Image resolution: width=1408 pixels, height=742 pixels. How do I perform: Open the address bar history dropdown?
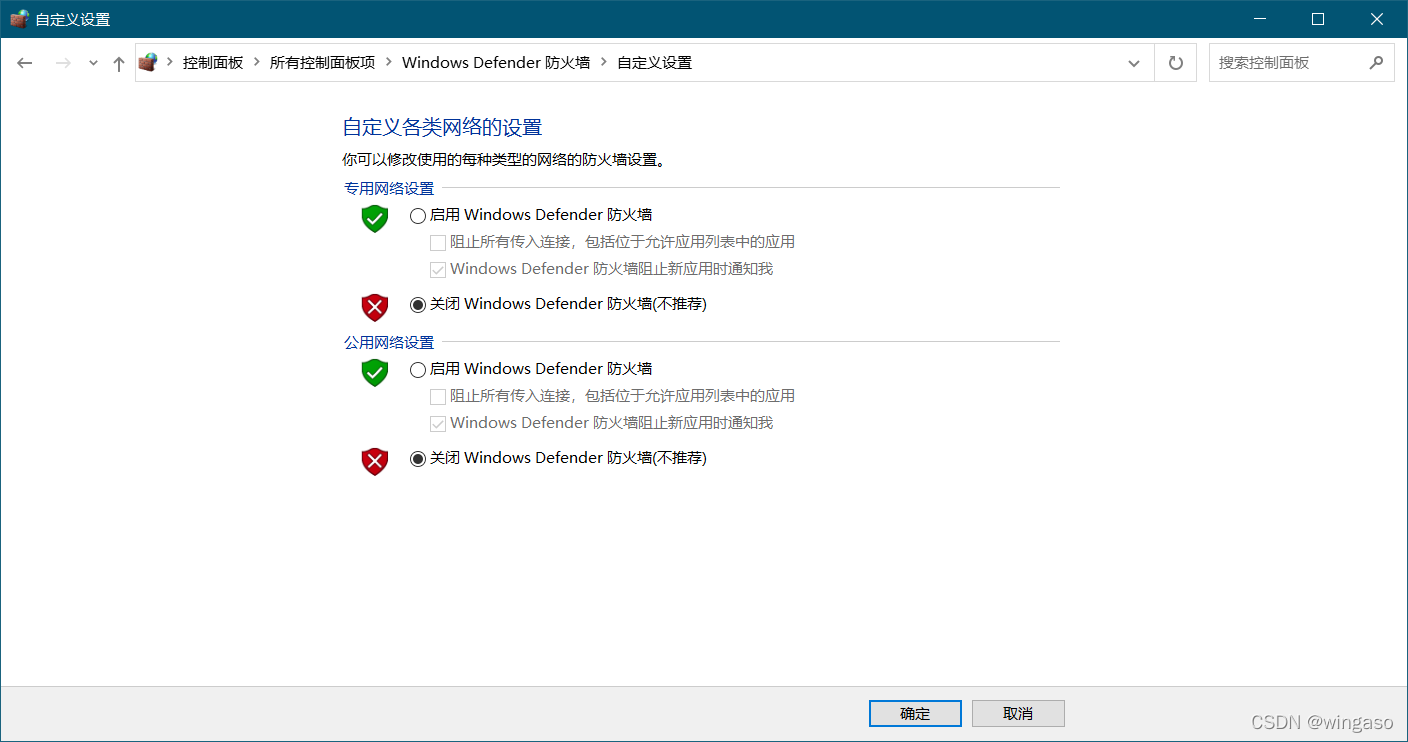(1134, 63)
